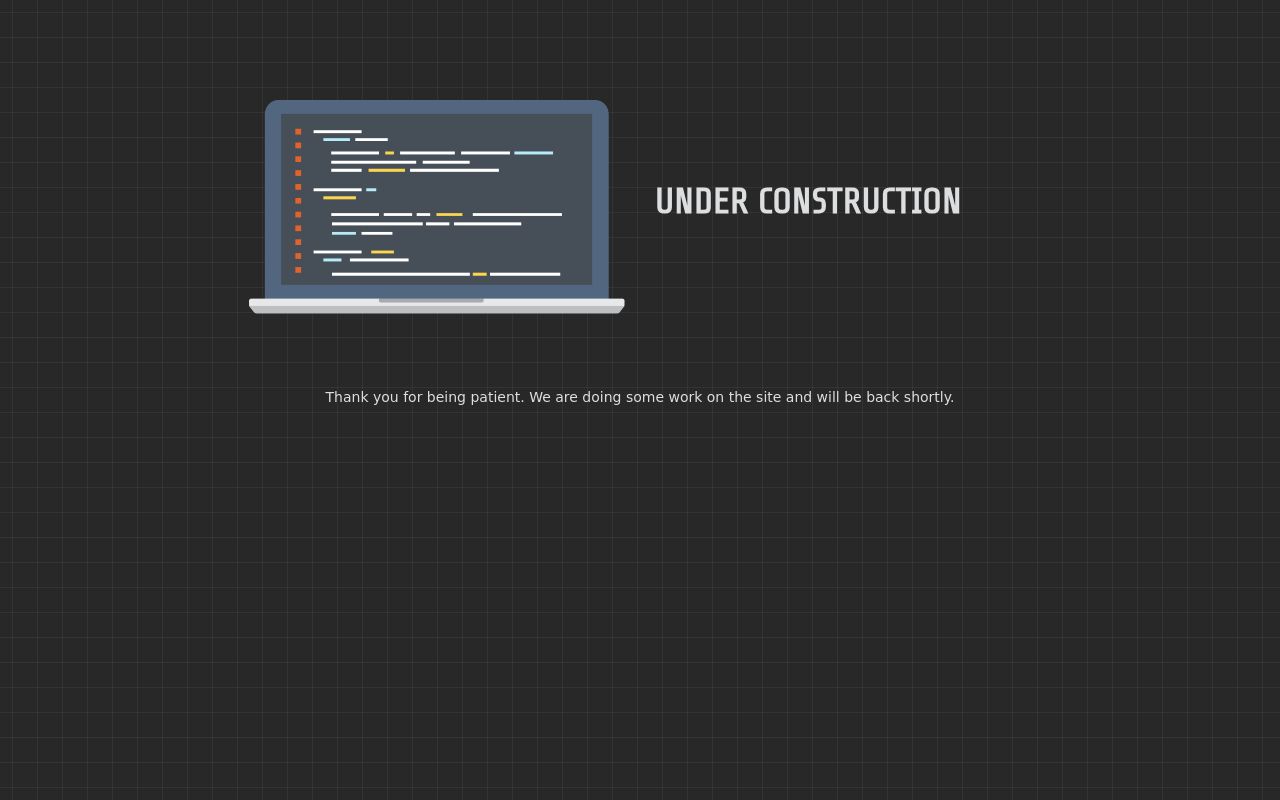Click the UNDER CONSTRUCTION heading
The height and width of the screenshot is (800, 1280).
point(807,201)
